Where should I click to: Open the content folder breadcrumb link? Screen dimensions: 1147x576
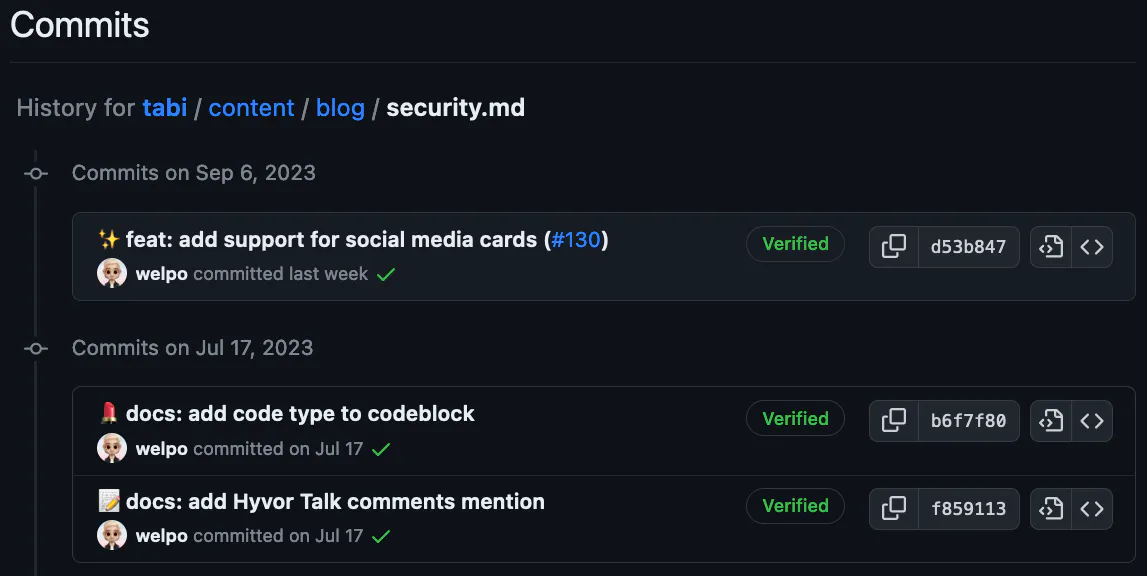click(251, 107)
